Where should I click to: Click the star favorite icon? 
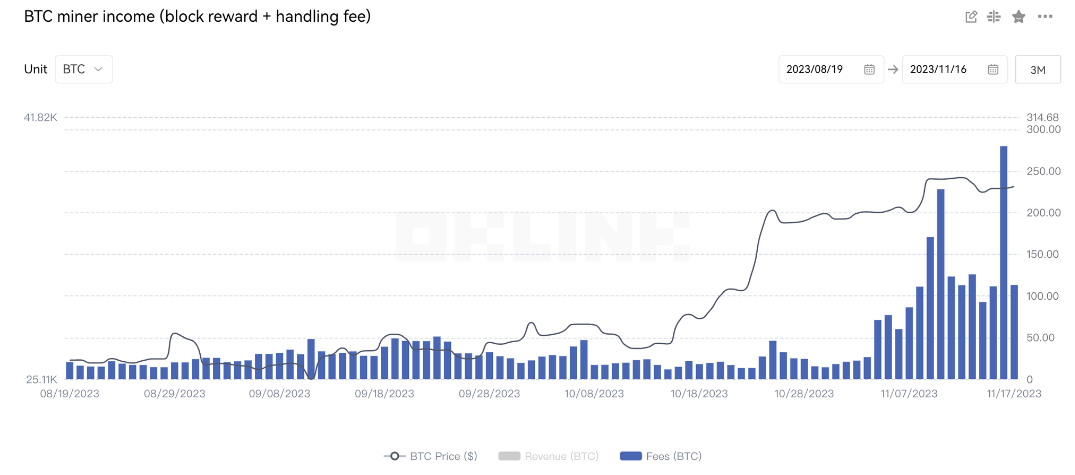click(x=1019, y=17)
